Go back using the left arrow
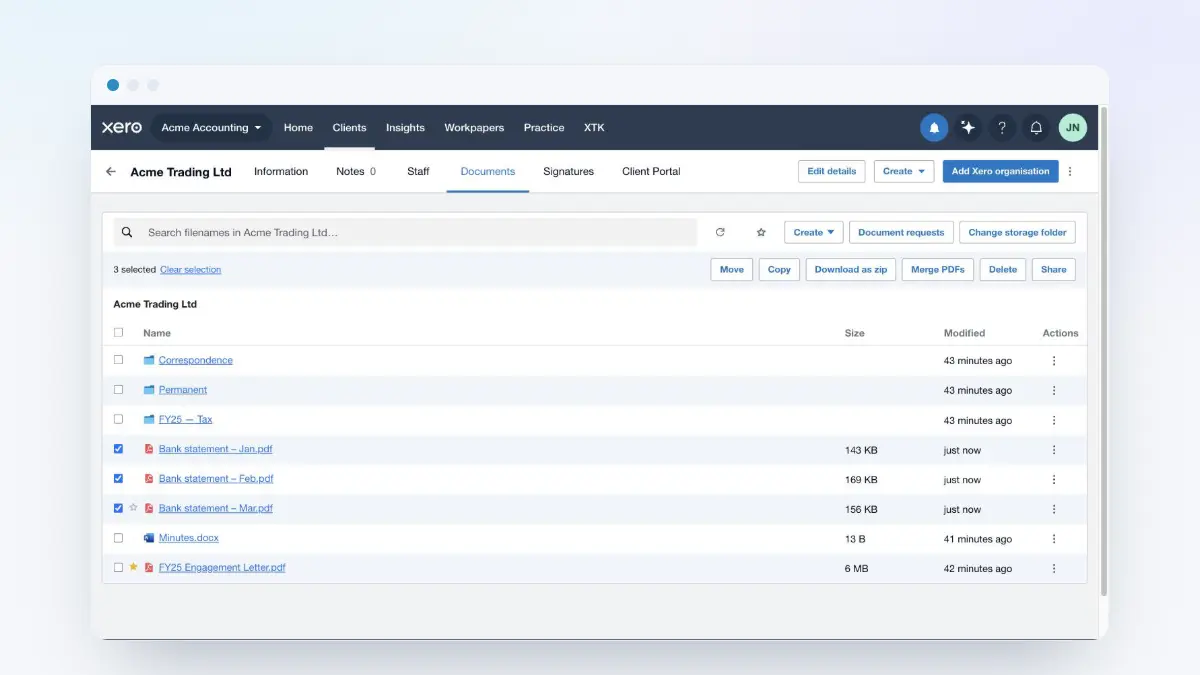The image size is (1200, 675). click(111, 172)
